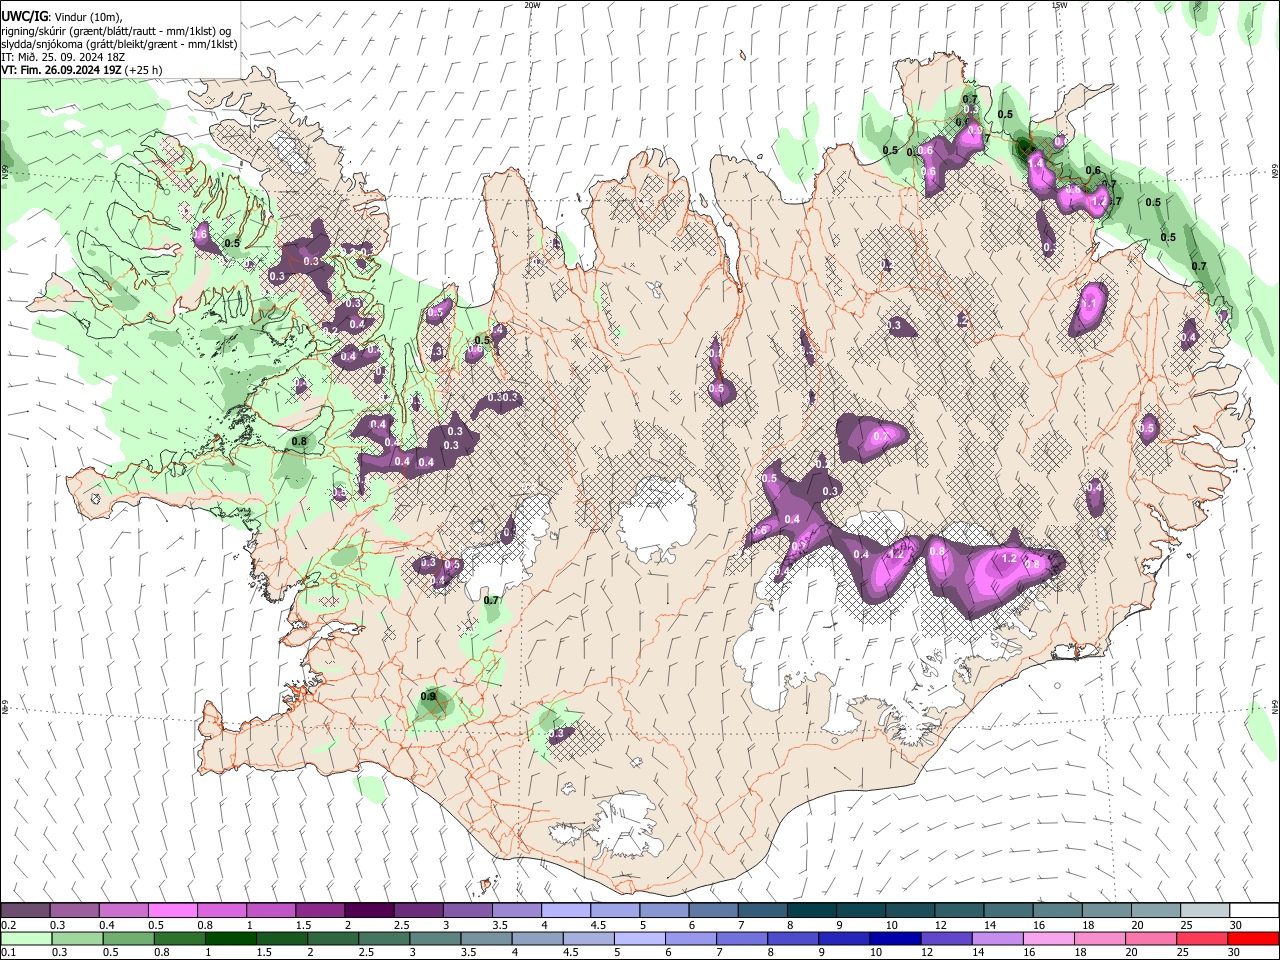Click the 'rigning/skúrir (grænt/blátt/rautt' description line
1280x960 pixels.
tap(116, 30)
